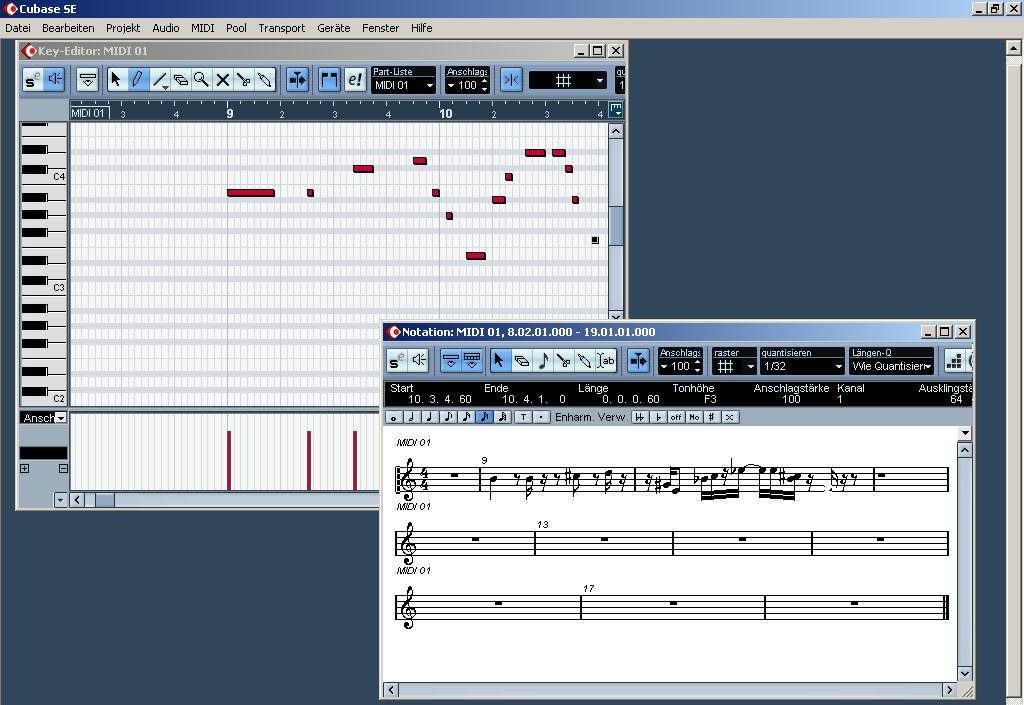Select the Eraser tool in Notation toolbar
Screen dimensions: 1024x705
tap(521, 360)
